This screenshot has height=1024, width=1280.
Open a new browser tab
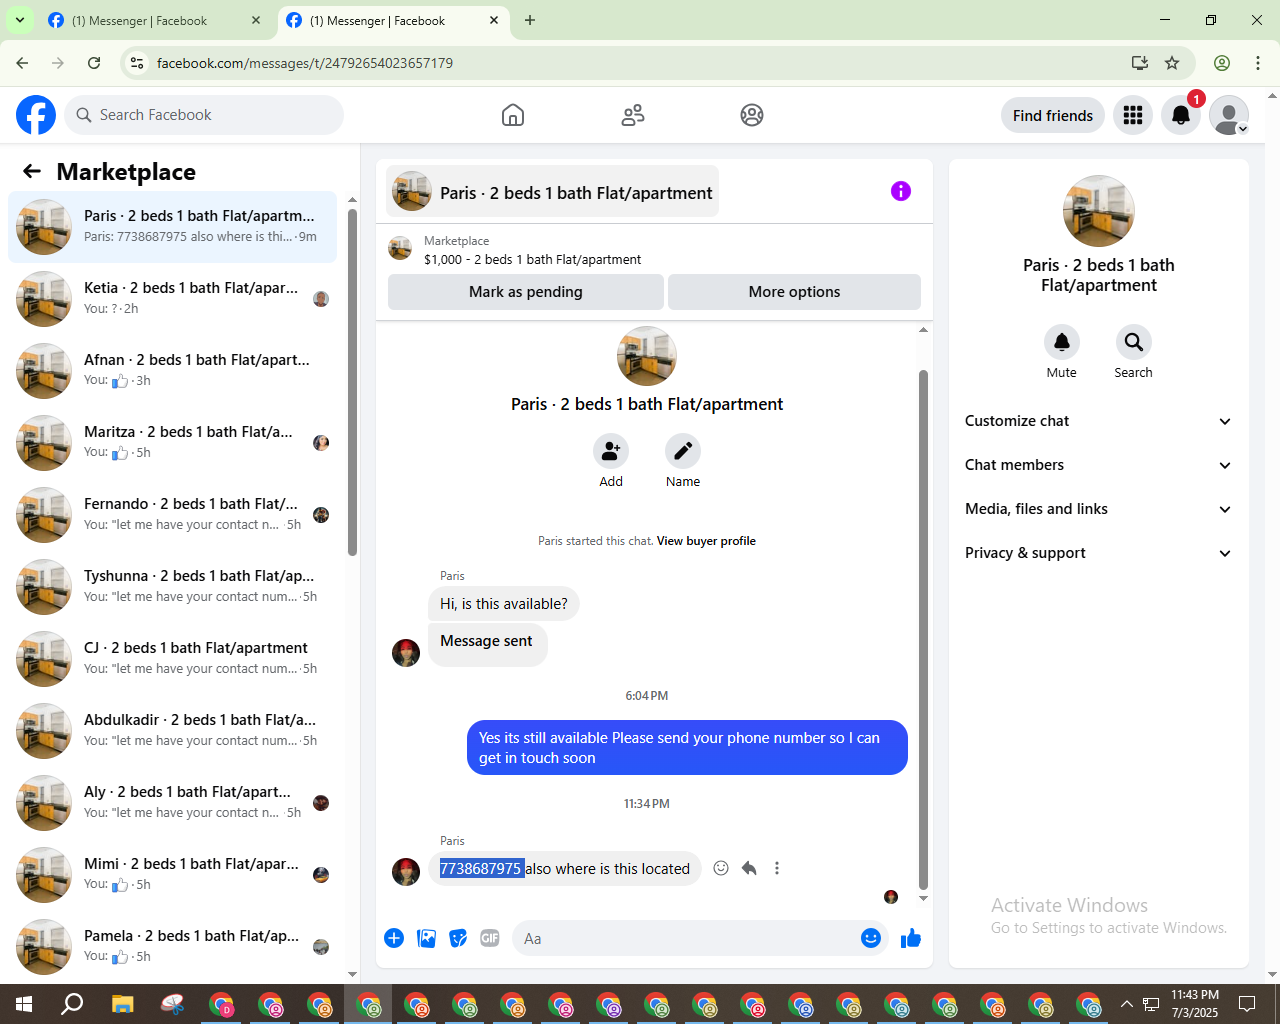(x=530, y=20)
